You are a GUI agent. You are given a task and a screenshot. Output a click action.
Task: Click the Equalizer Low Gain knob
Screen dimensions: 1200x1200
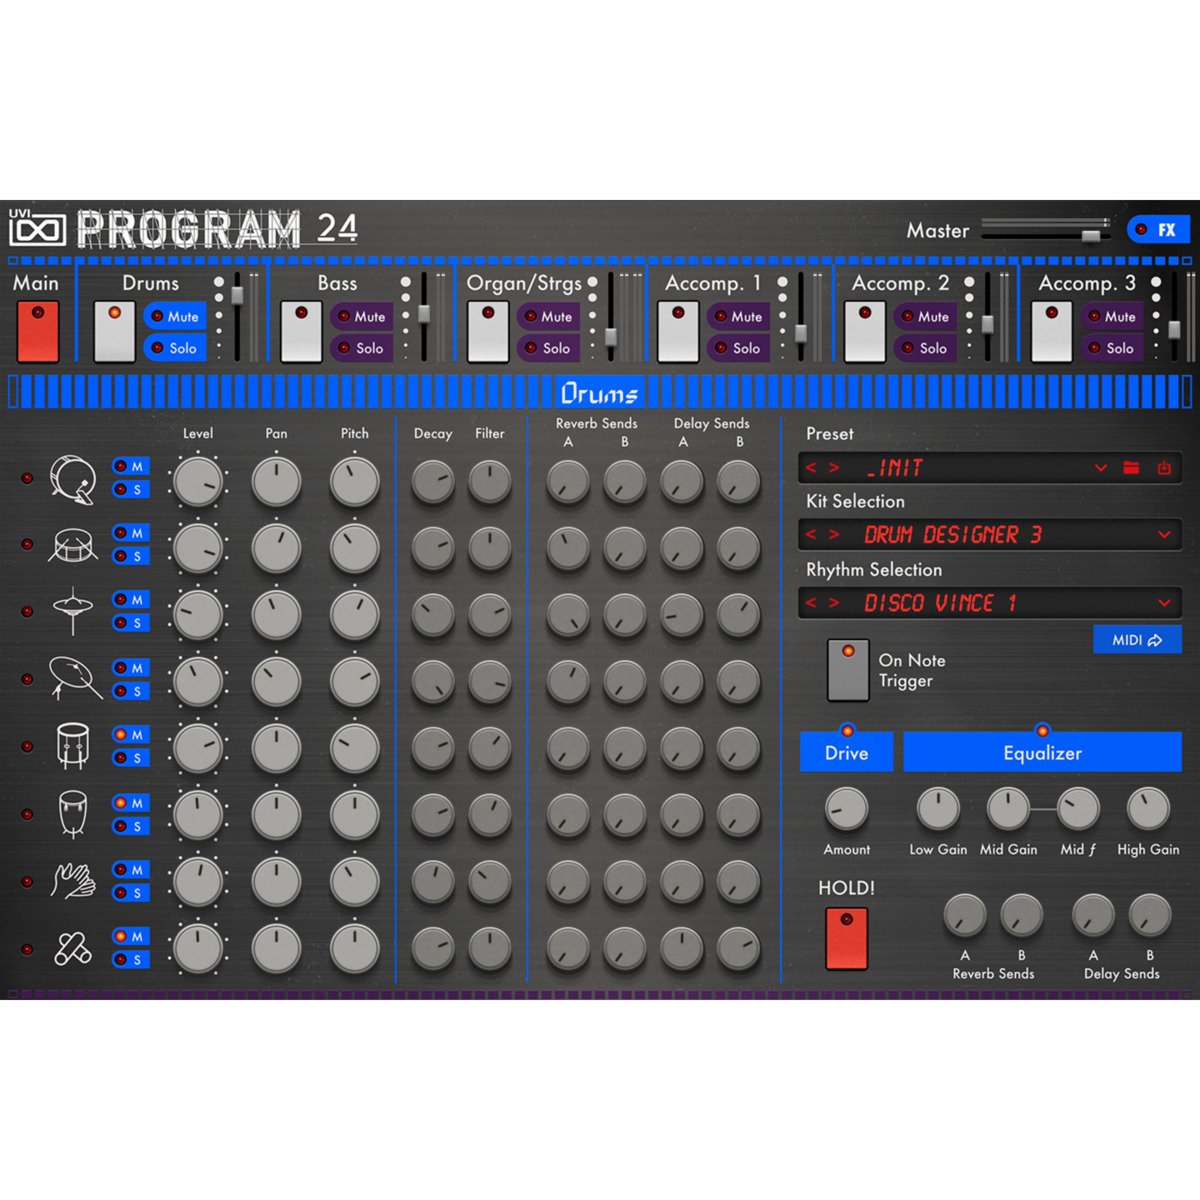(938, 809)
